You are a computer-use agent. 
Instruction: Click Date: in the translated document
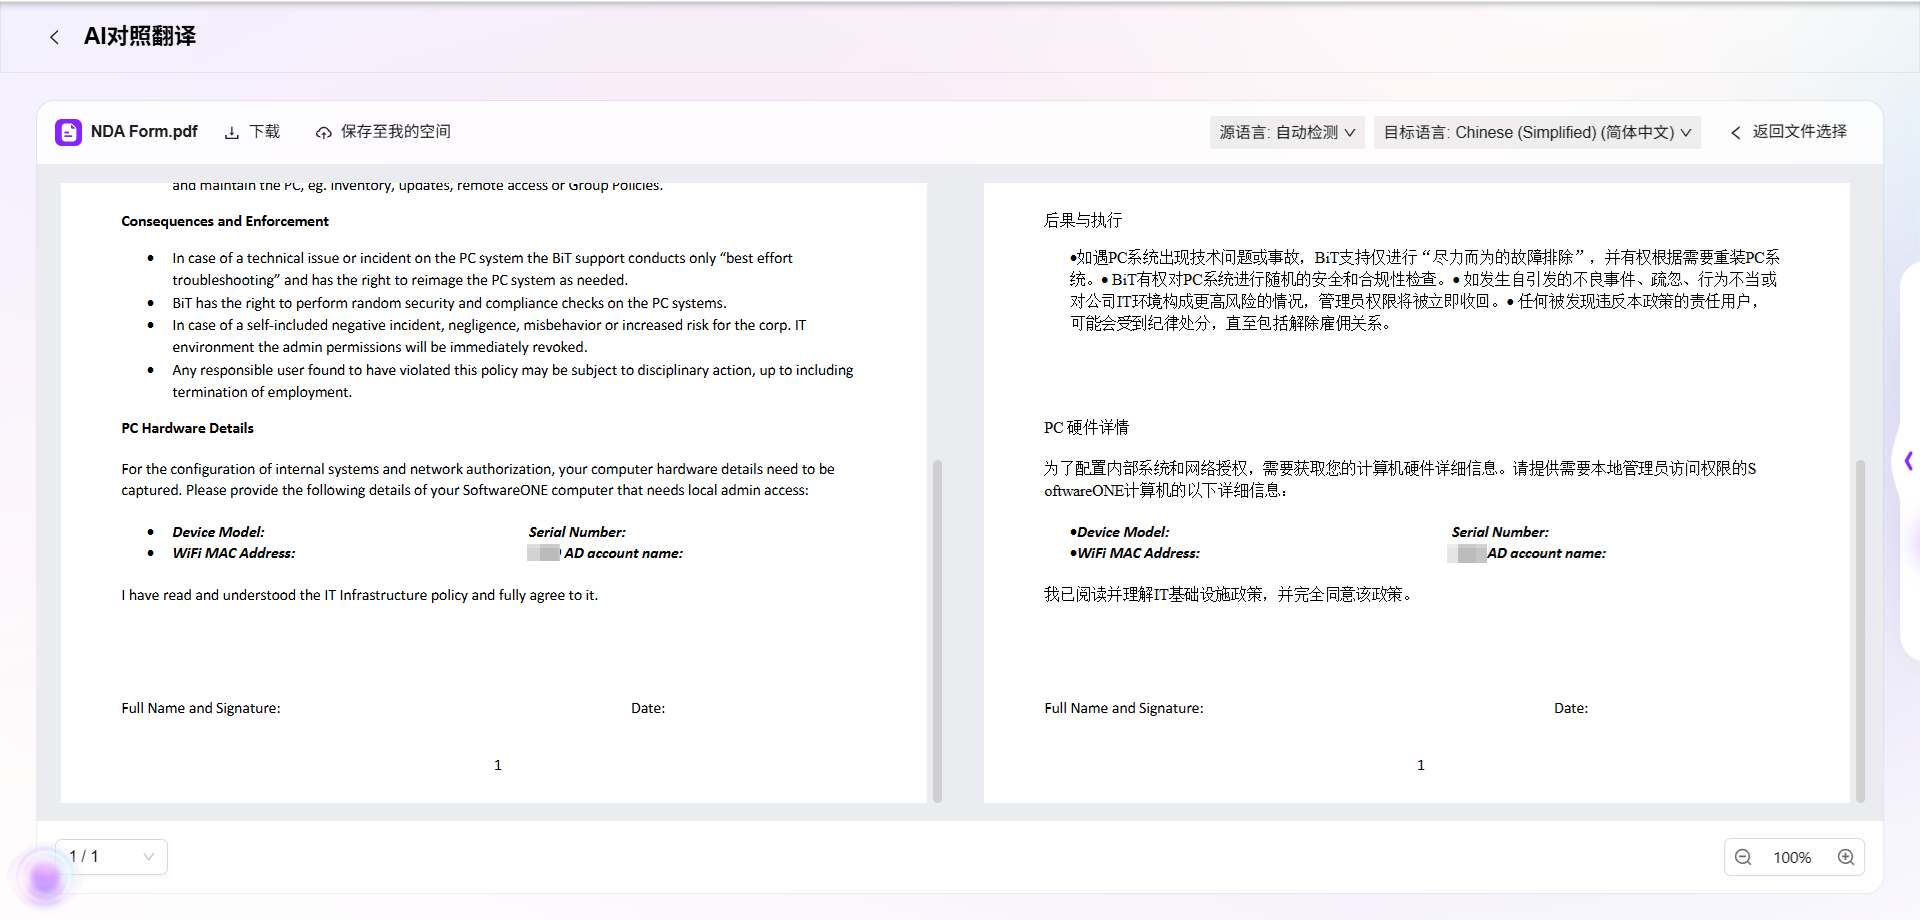click(1571, 708)
